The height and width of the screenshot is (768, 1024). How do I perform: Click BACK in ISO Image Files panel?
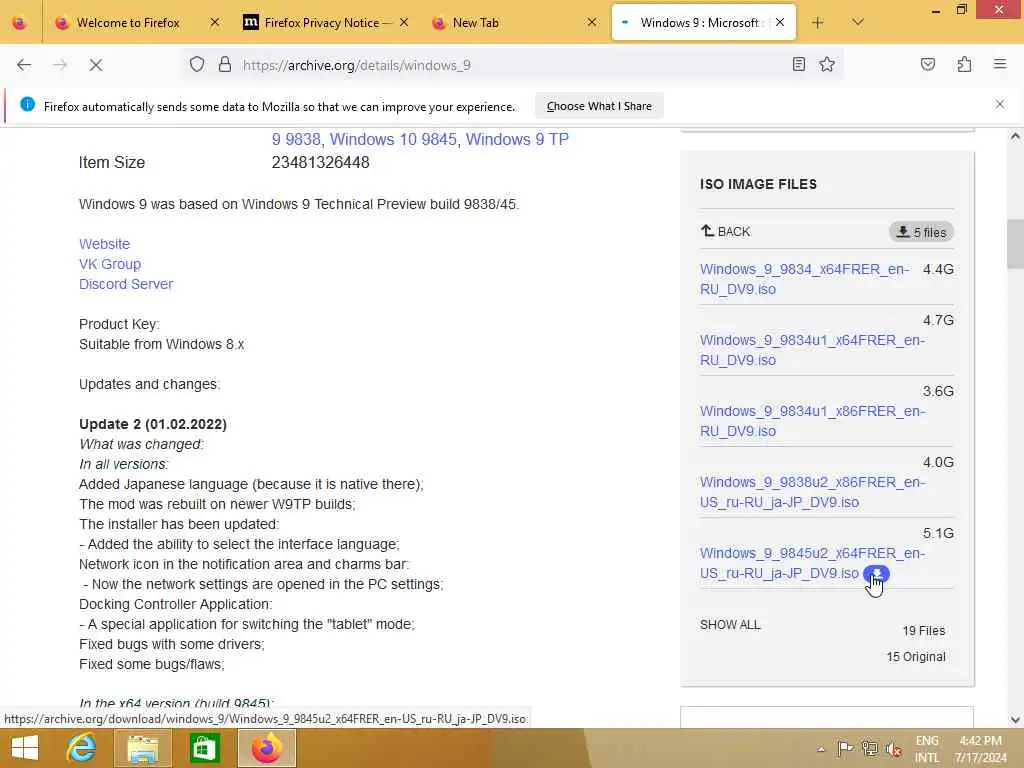point(726,231)
